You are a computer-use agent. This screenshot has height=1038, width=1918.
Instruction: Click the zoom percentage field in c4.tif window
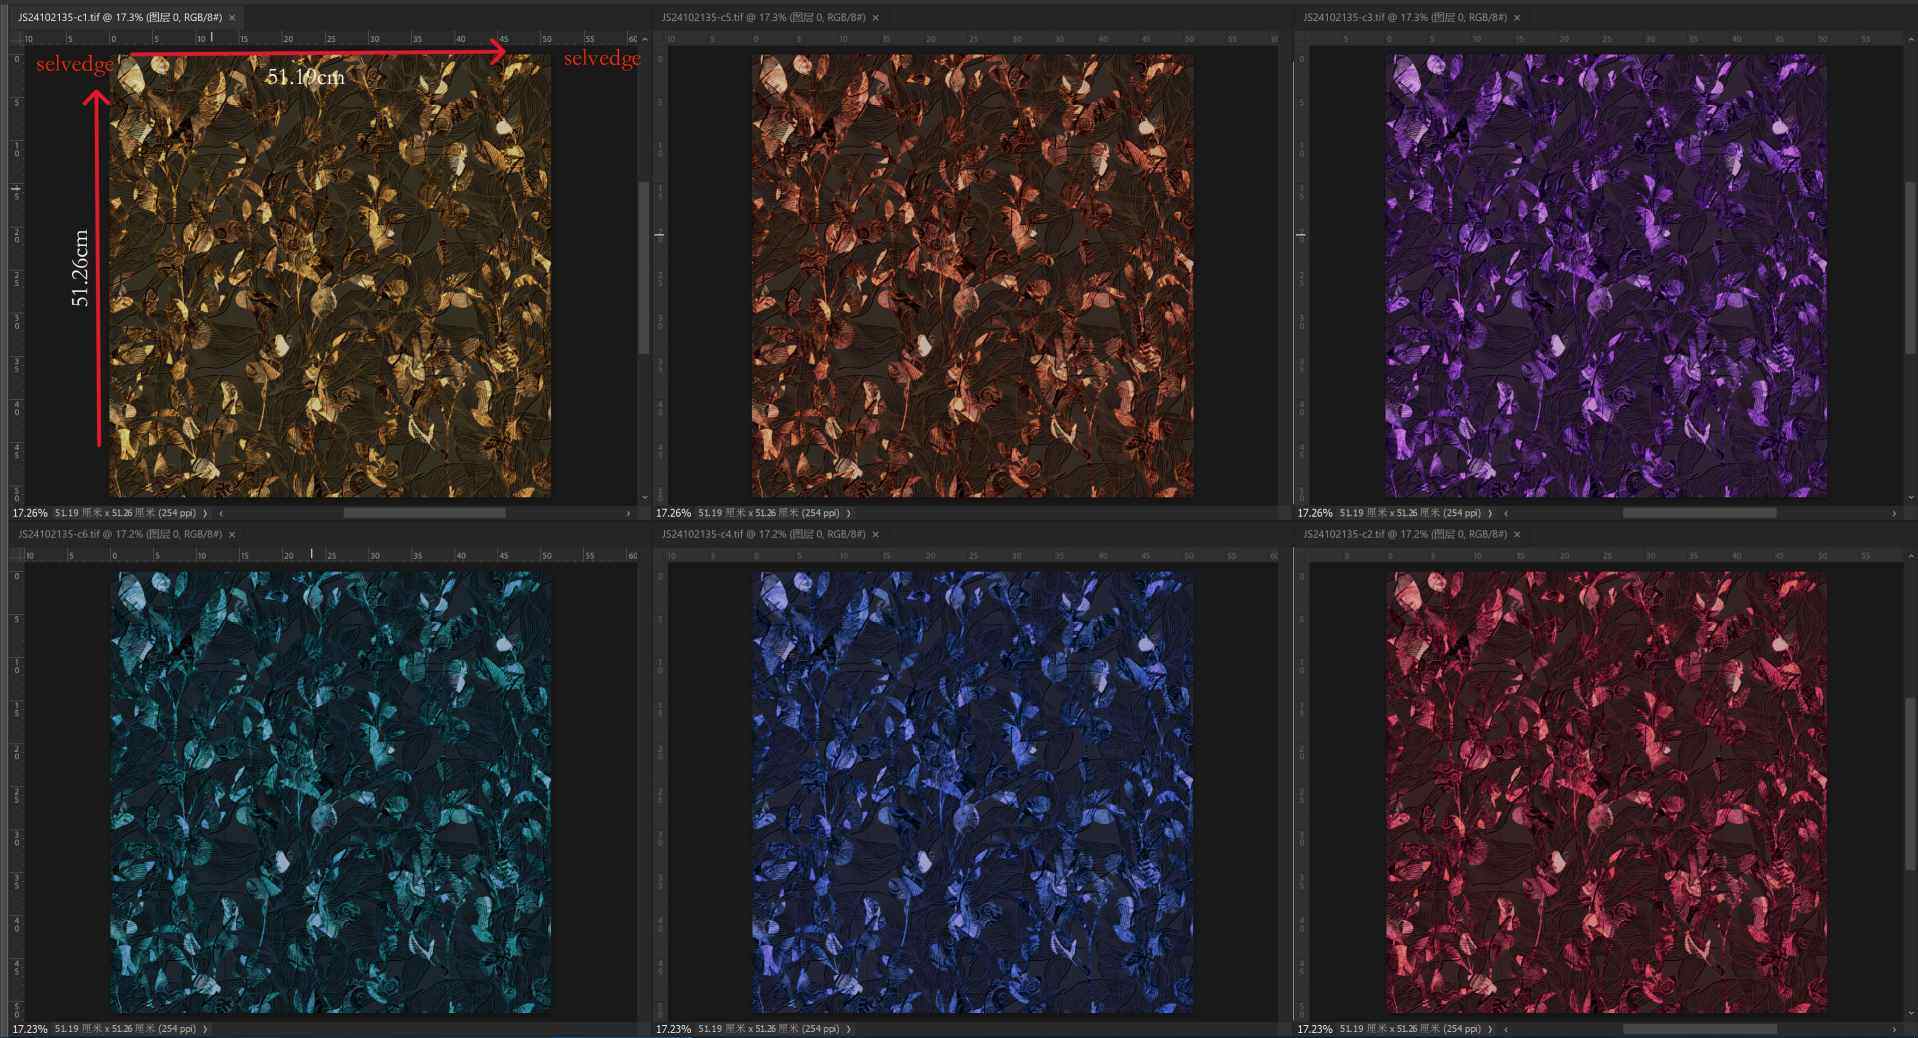(673, 1029)
